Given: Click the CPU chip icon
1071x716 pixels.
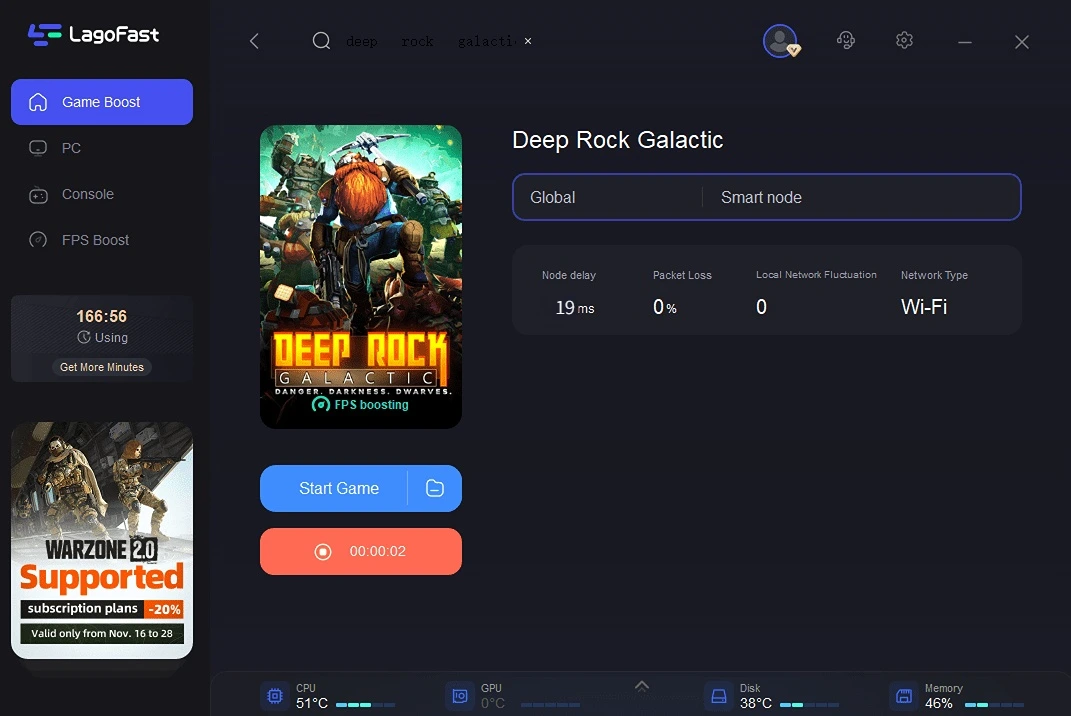Looking at the screenshot, I should (275, 696).
